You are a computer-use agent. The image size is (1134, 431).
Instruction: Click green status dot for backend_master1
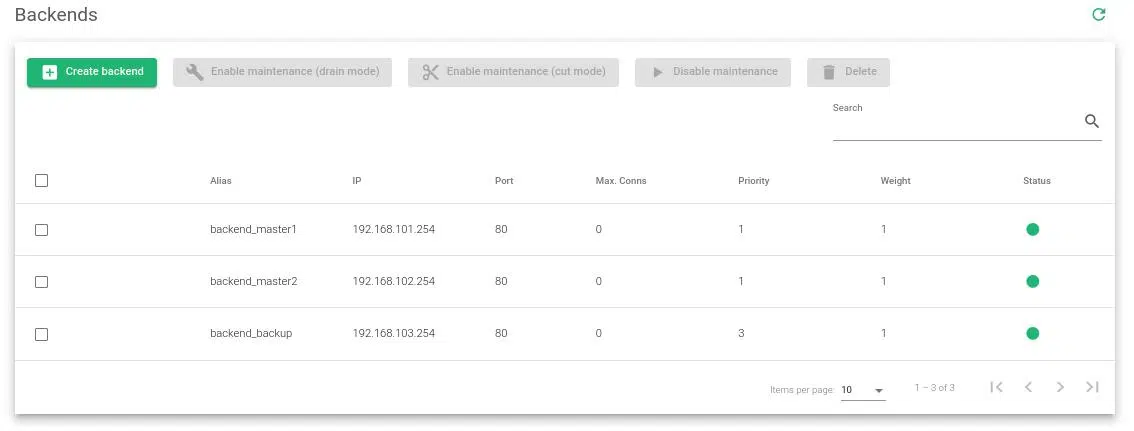coord(1032,230)
